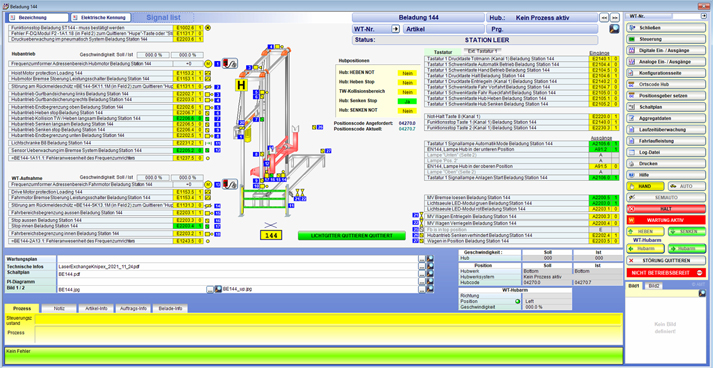Click the Hubmotor frequency converter icon

click(x=230, y=64)
